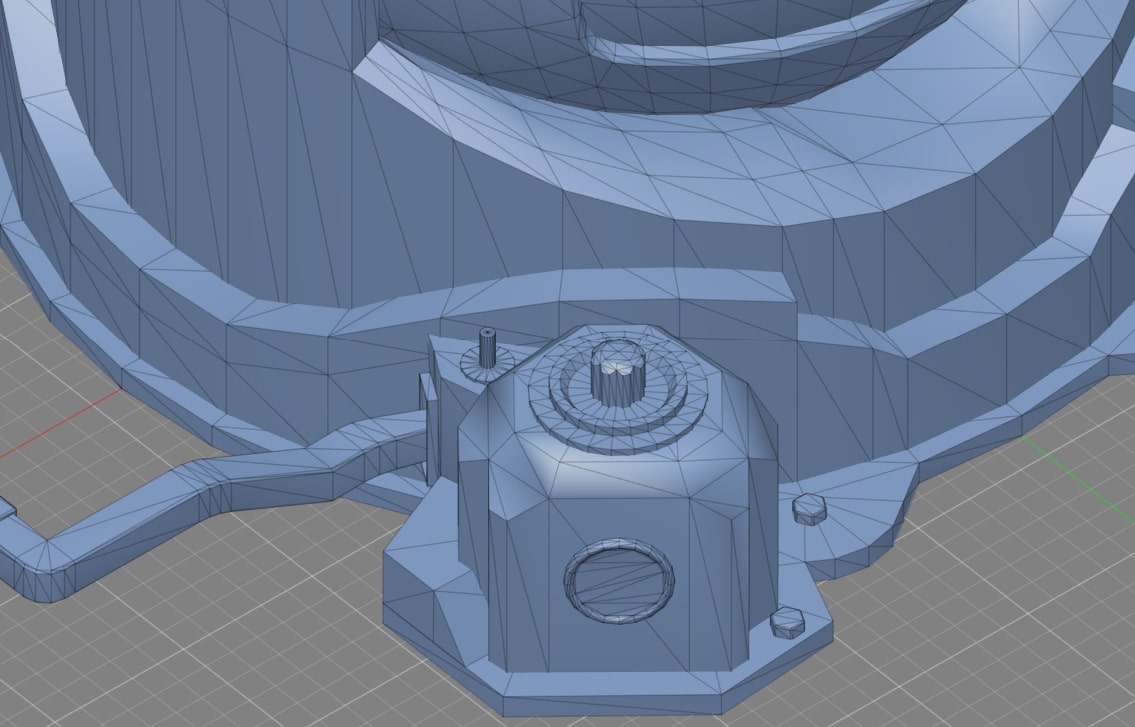
Task: Click the red X axis line on the grid
Action: click(x=60, y=424)
